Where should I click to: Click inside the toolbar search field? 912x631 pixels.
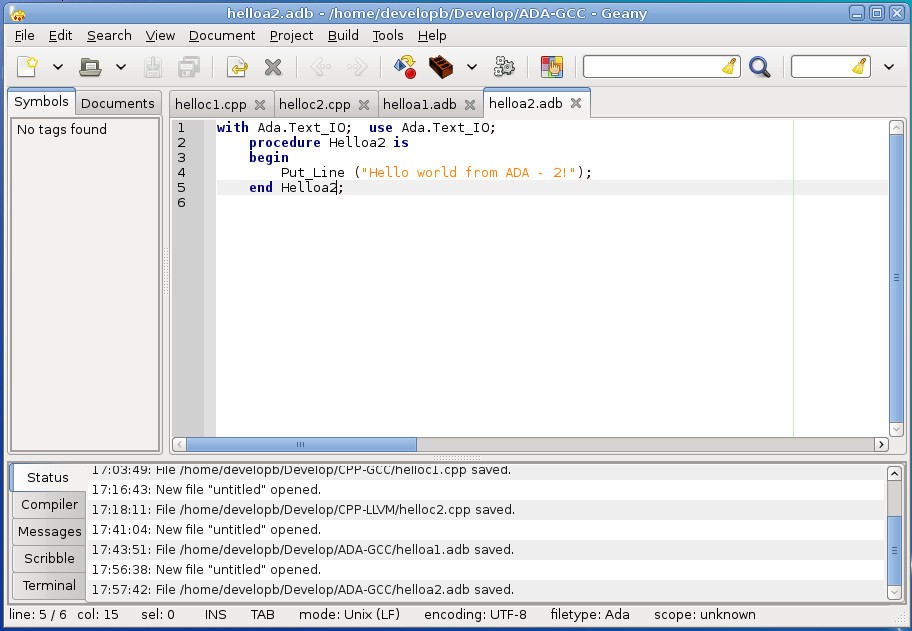coord(652,67)
